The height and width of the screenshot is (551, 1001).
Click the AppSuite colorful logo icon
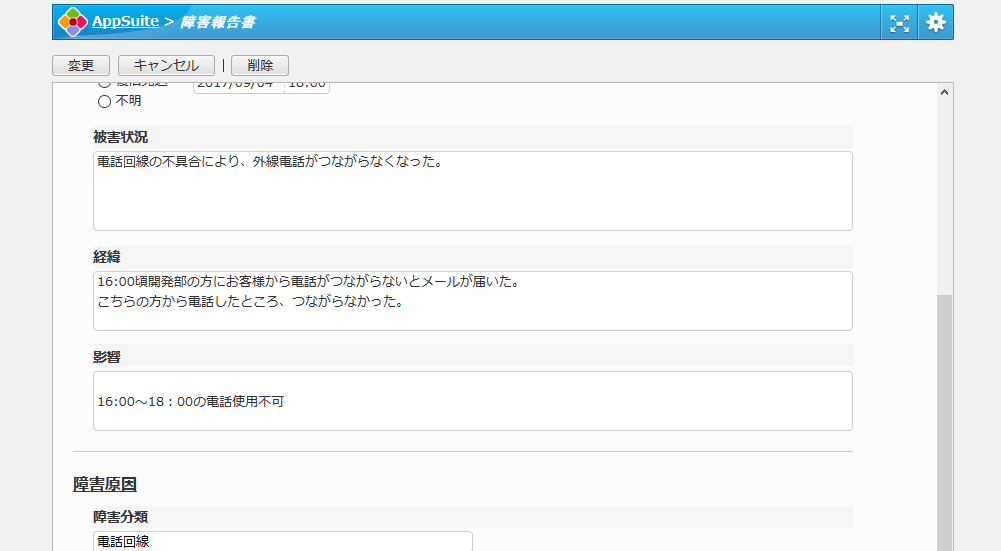click(x=73, y=22)
